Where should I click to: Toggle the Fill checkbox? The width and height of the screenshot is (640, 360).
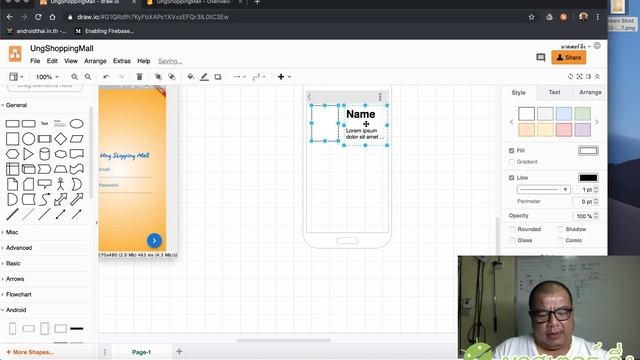point(511,151)
